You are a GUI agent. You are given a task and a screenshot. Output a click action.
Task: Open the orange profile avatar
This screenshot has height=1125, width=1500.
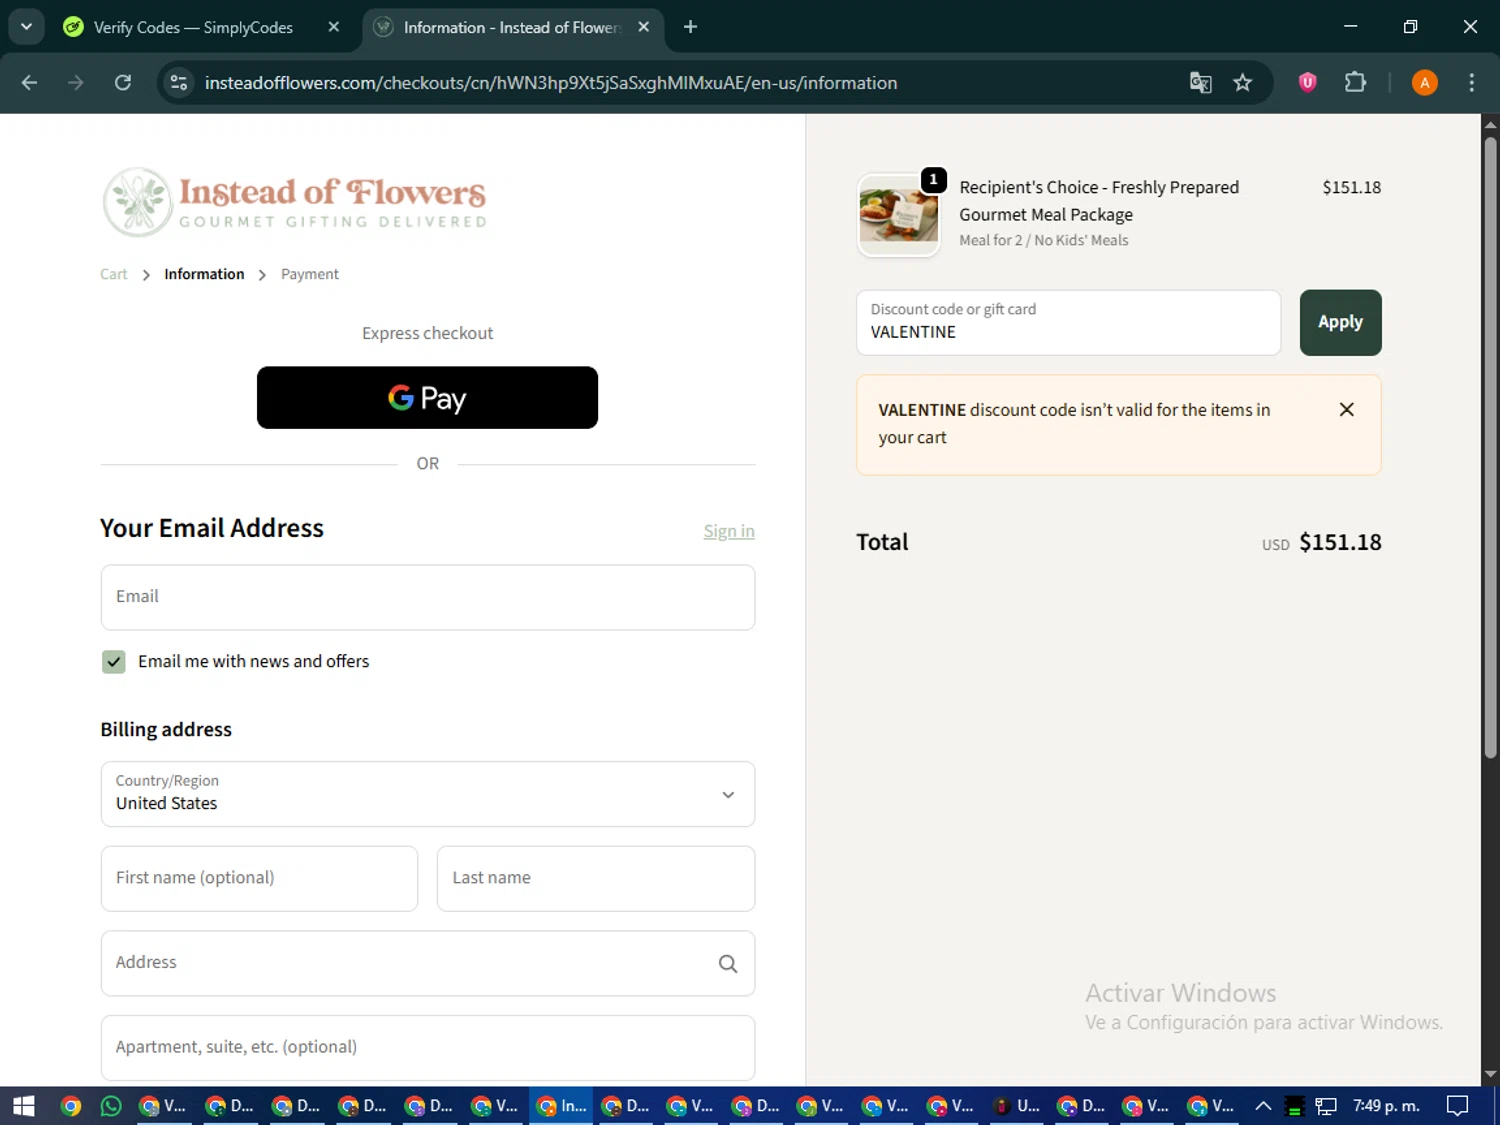[x=1425, y=83]
